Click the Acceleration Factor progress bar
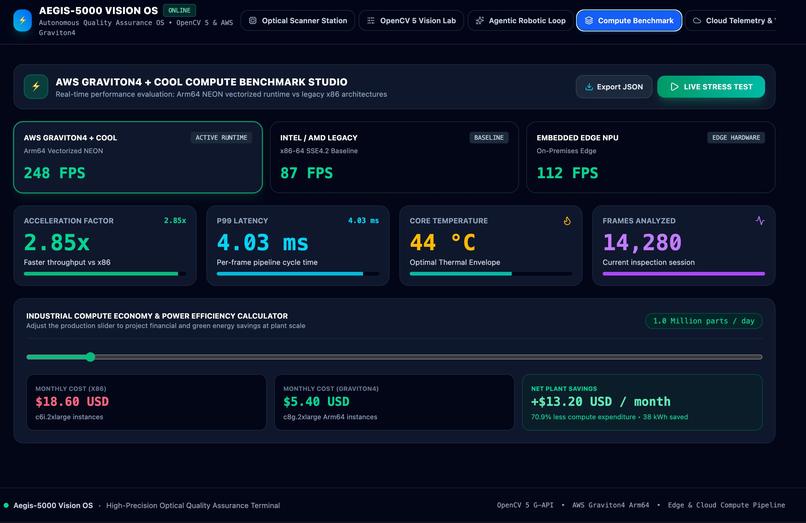This screenshot has width=806, height=523. click(105, 274)
